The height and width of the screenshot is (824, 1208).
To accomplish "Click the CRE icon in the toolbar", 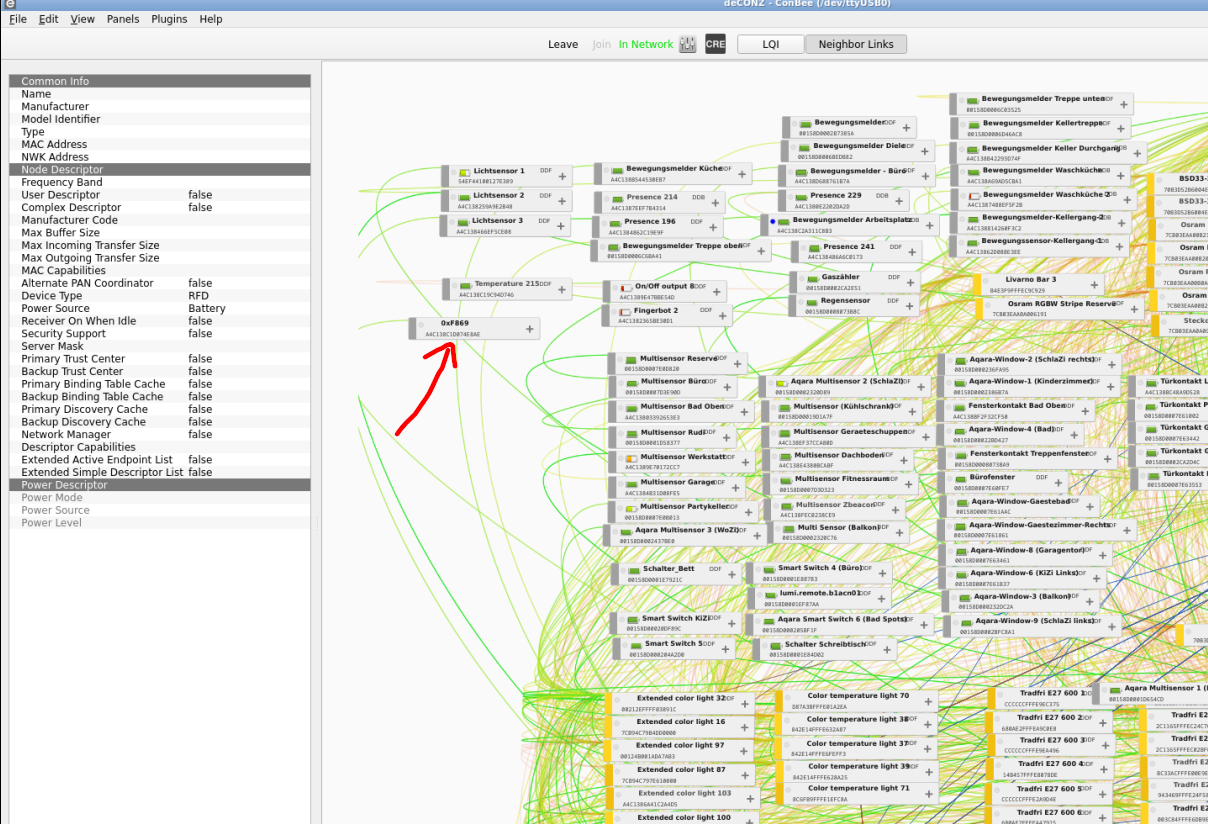I will (x=715, y=44).
